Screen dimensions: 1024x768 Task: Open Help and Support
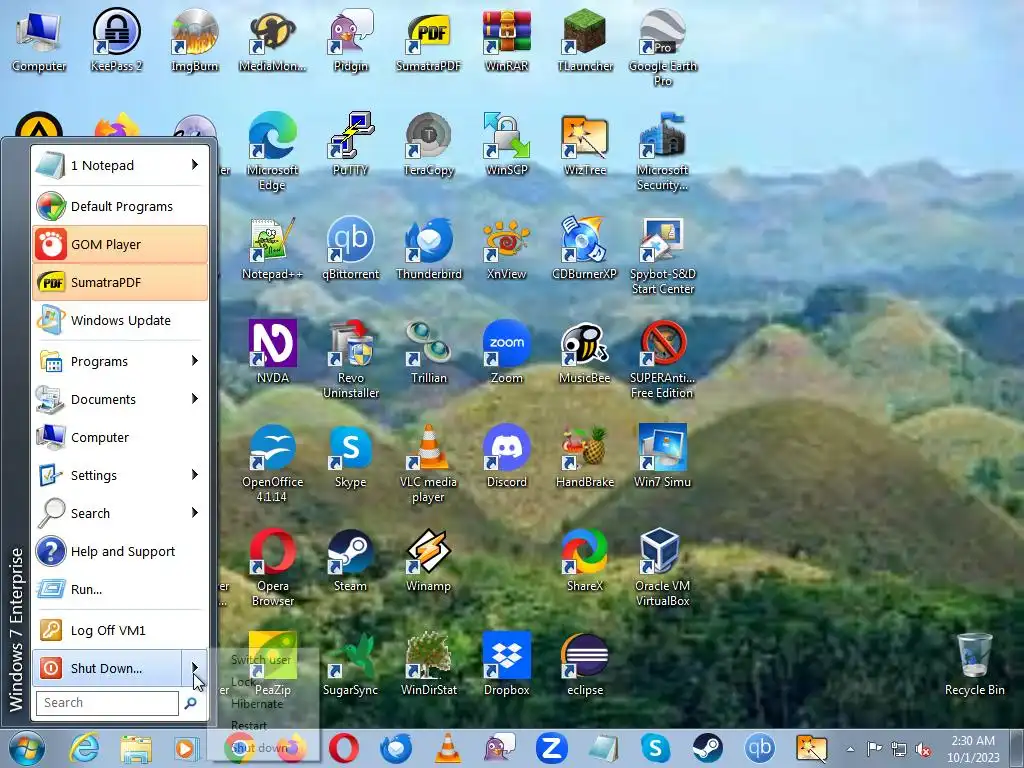coord(120,551)
